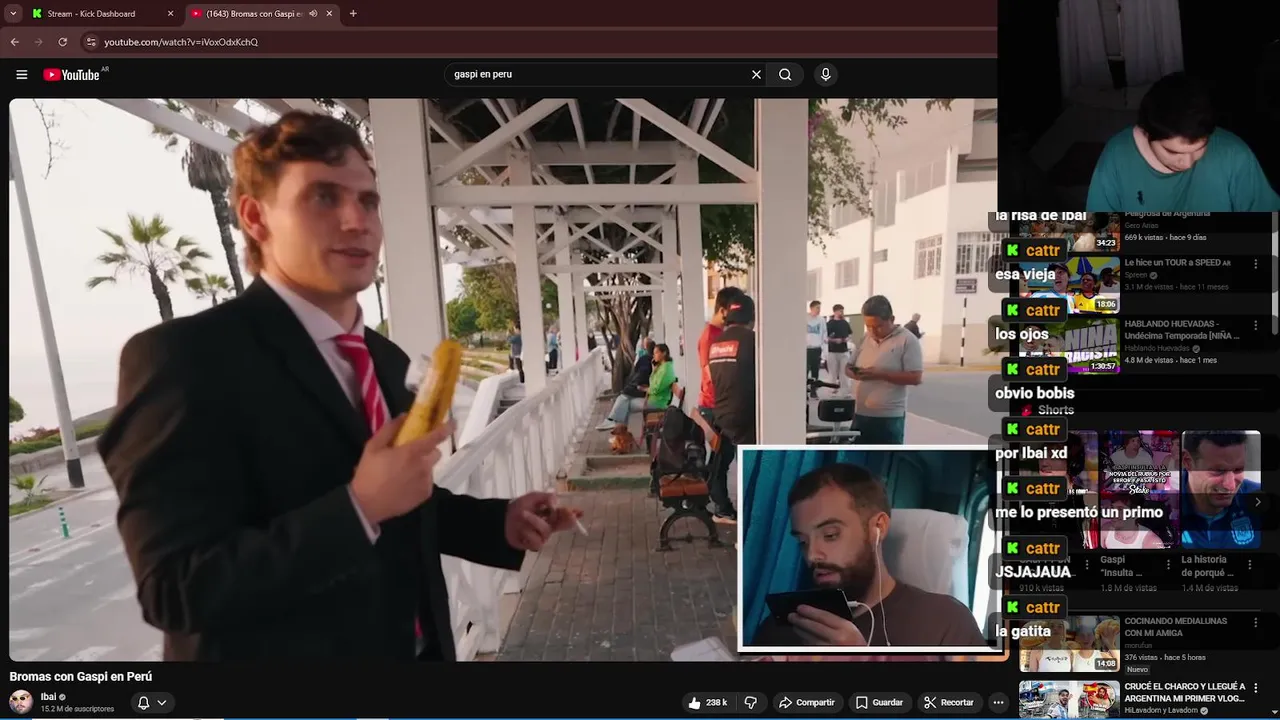Mute the Bromas con Gaspi tab audio
The image size is (1280, 720).
tap(313, 14)
